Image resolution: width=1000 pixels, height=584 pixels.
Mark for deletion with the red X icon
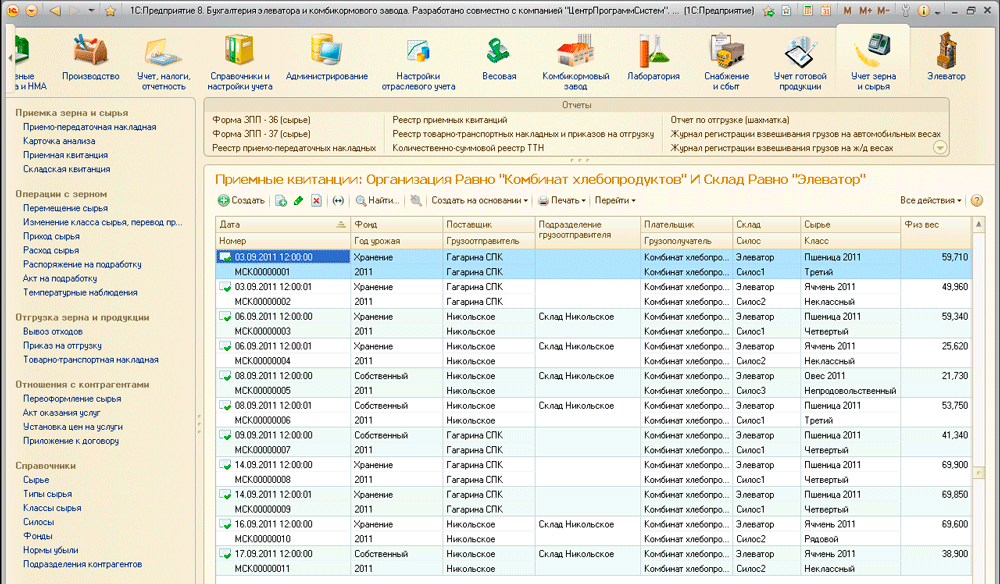point(316,201)
